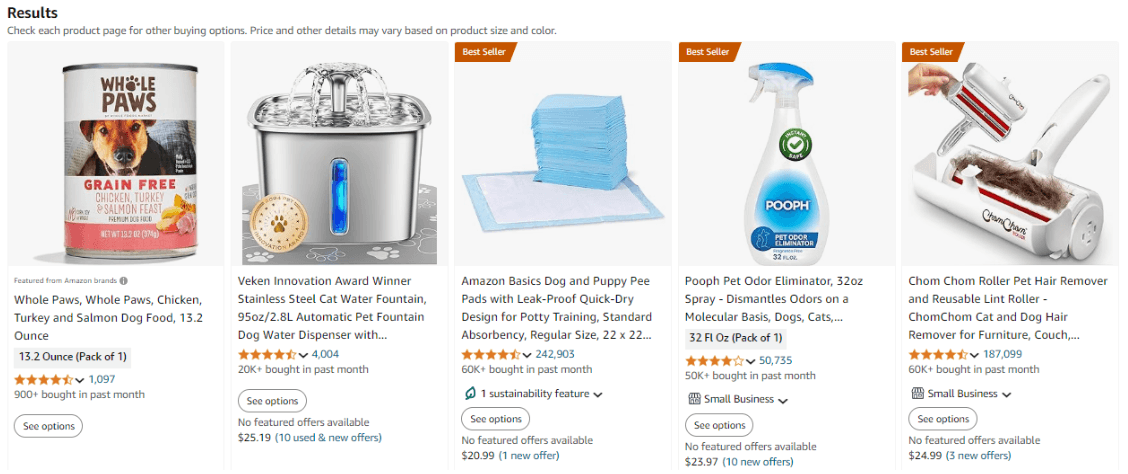
Task: Click See options for Whole Paws dog food
Action: (48, 427)
